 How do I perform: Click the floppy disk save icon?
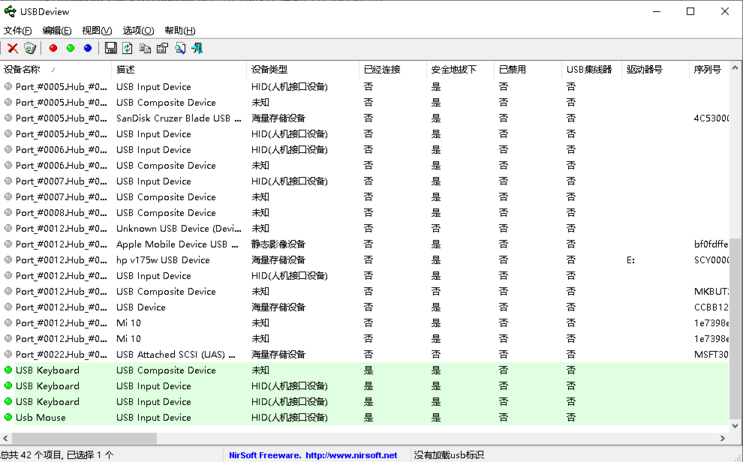110,48
